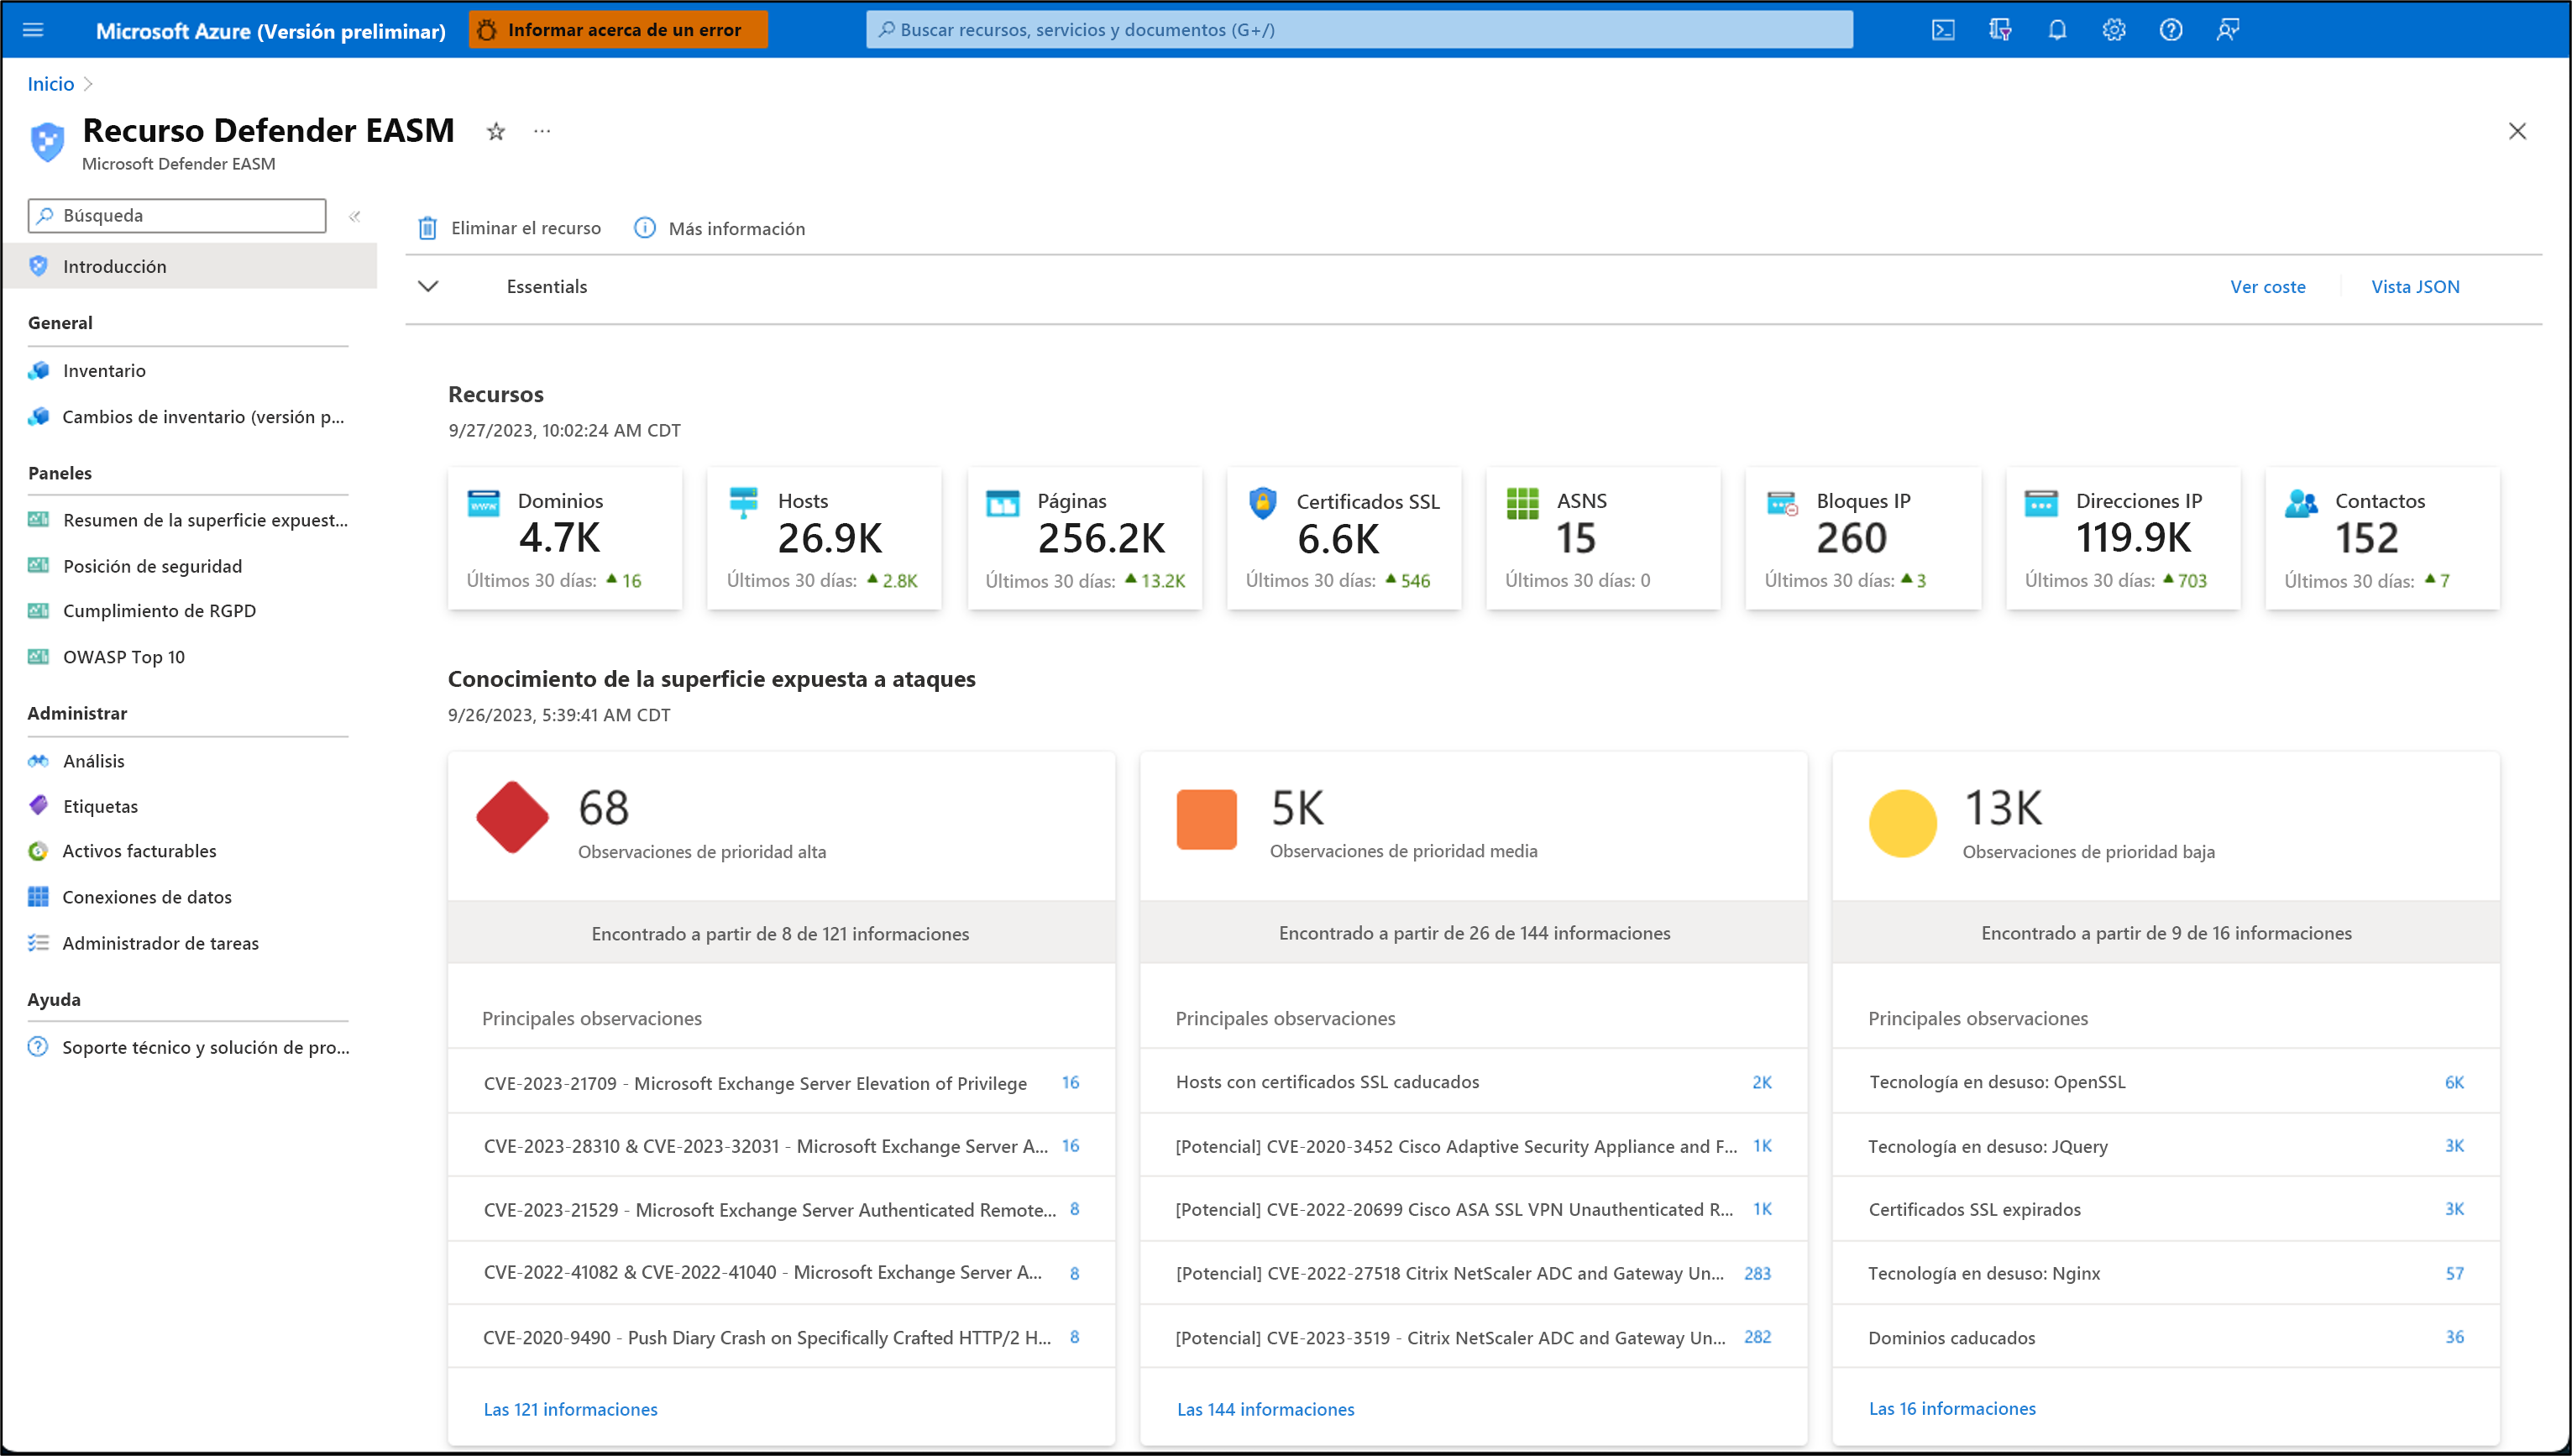Open Ver coste link

[2267, 287]
